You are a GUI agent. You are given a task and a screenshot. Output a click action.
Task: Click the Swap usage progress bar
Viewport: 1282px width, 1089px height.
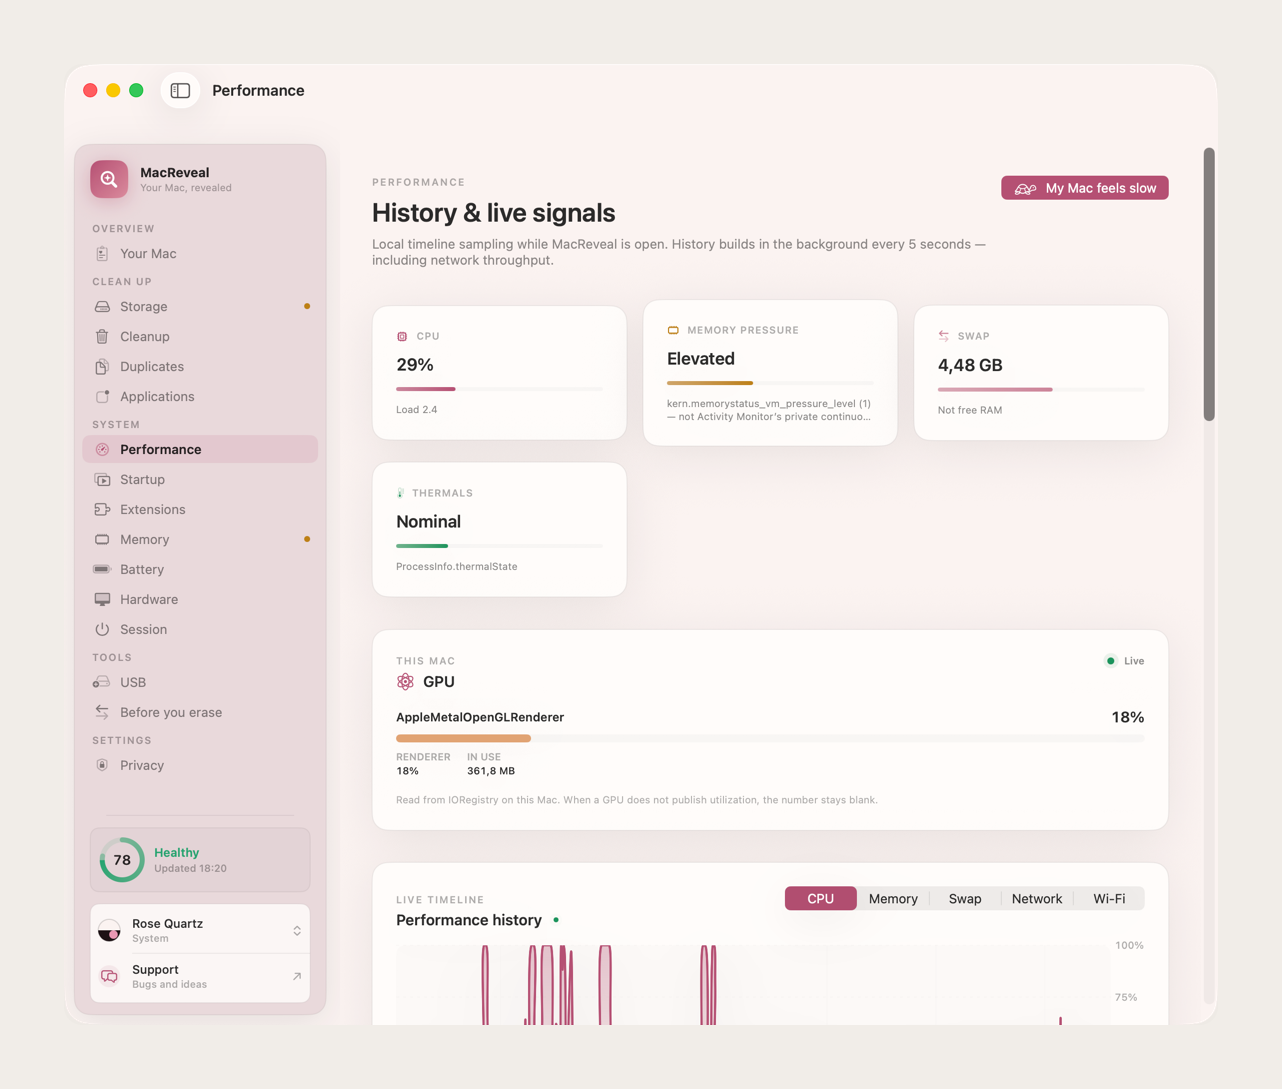tap(1041, 389)
